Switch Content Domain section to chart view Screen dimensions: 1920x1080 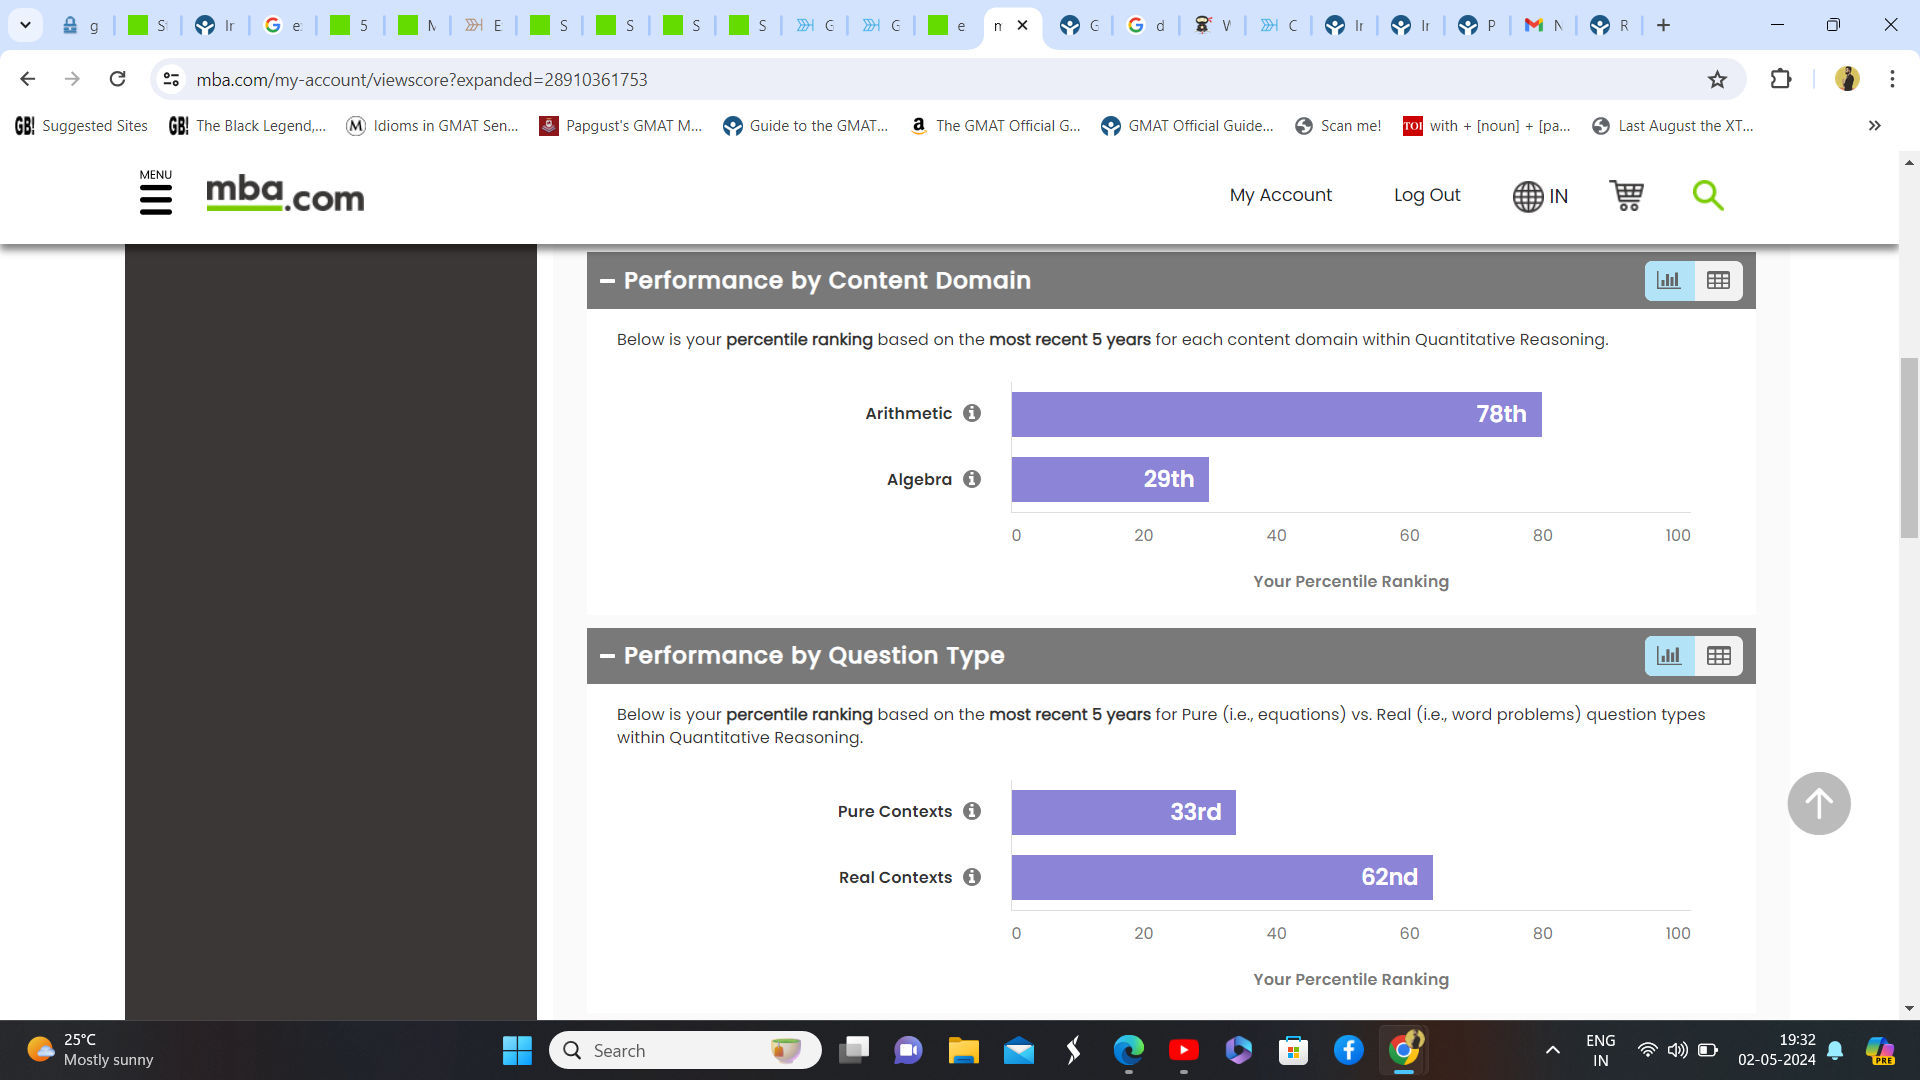pos(1669,281)
